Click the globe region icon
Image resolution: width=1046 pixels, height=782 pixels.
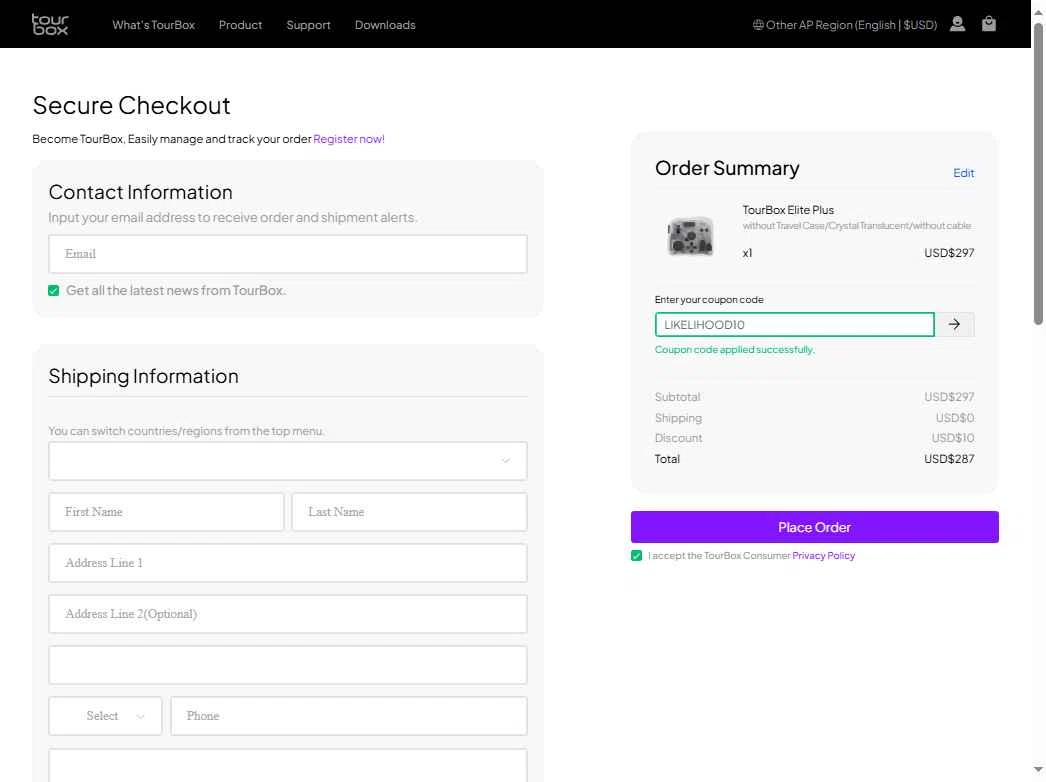758,25
